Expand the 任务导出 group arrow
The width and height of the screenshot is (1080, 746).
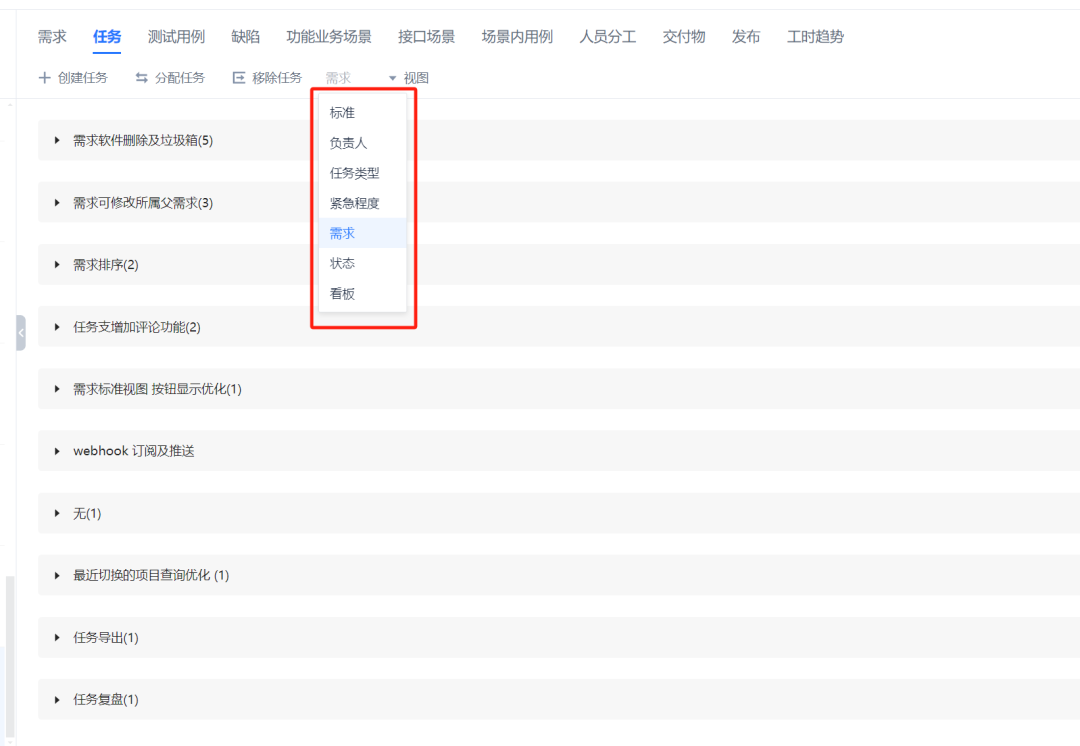point(57,637)
